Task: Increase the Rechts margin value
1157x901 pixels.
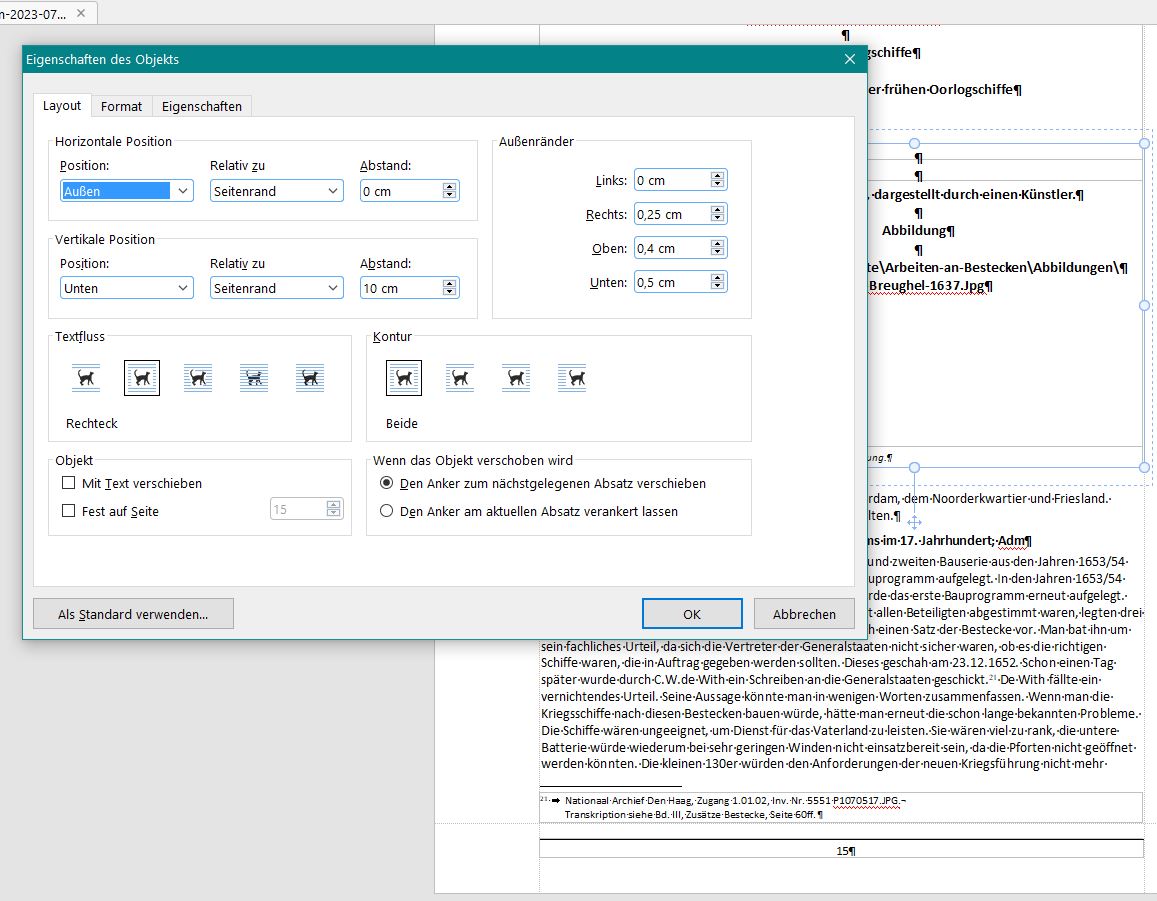Action: click(717, 210)
